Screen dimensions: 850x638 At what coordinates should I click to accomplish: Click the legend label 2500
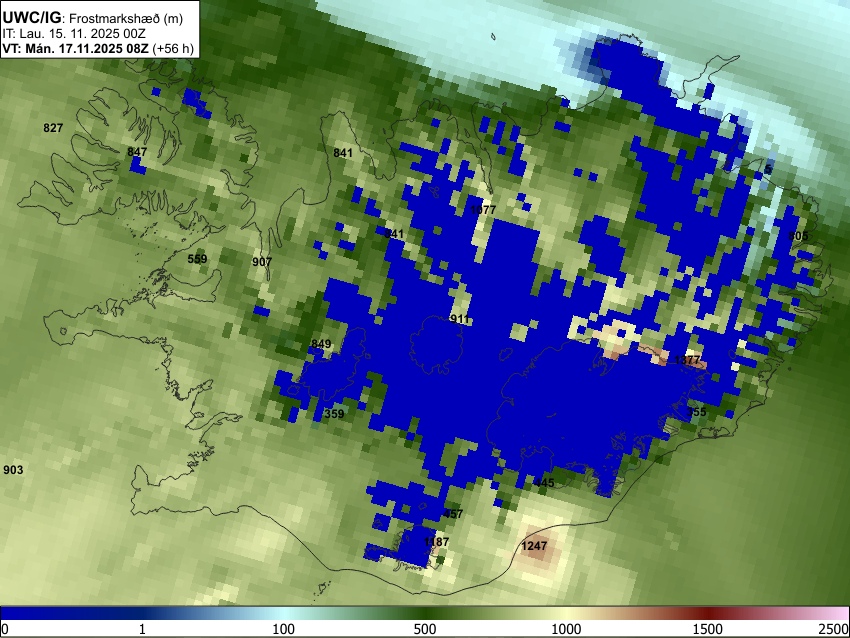tap(833, 629)
